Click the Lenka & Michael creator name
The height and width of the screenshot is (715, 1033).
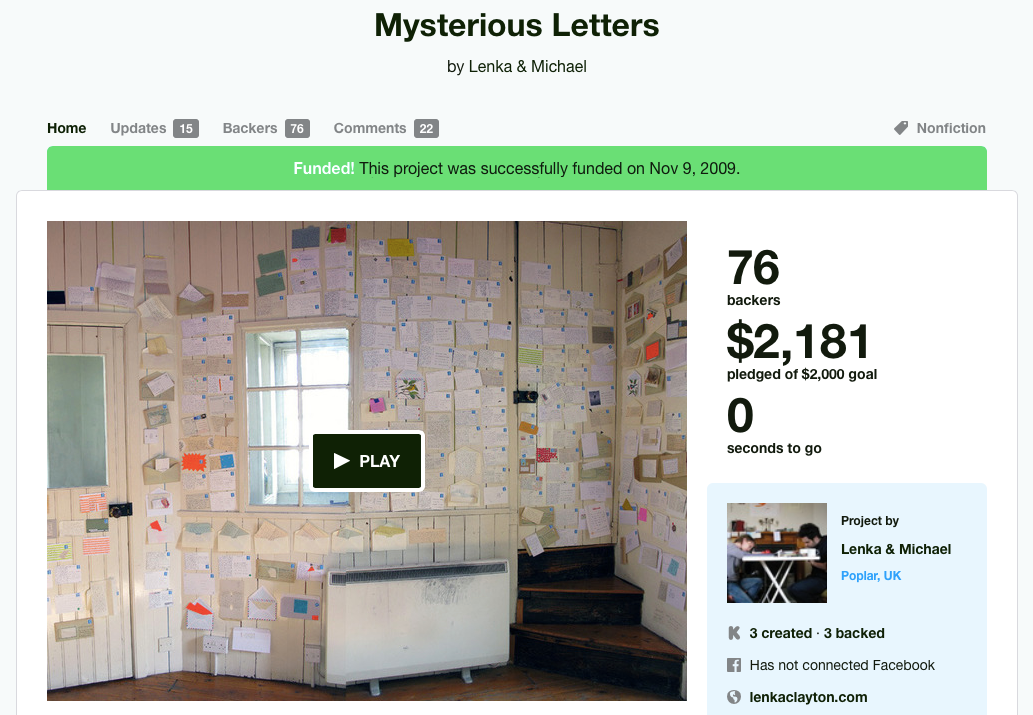(x=896, y=549)
